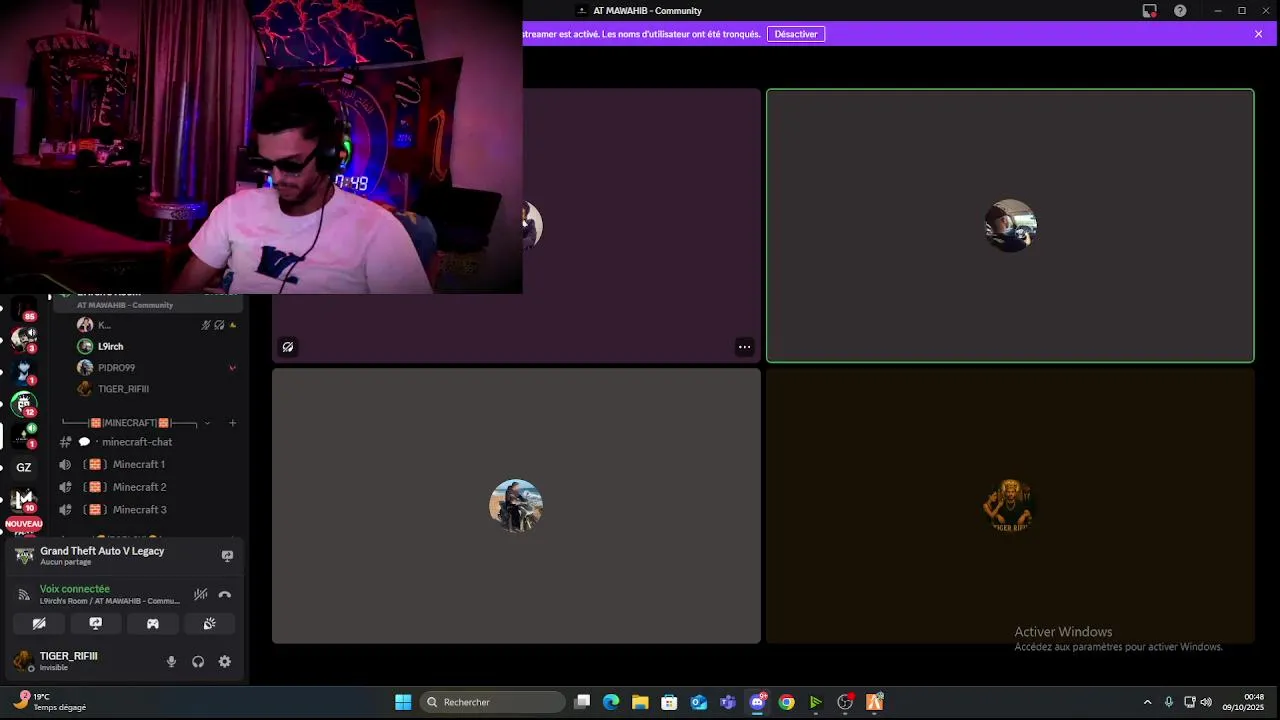Select the TIGER_RIFIII participant tile
The height and width of the screenshot is (720, 1280).
(1010, 506)
